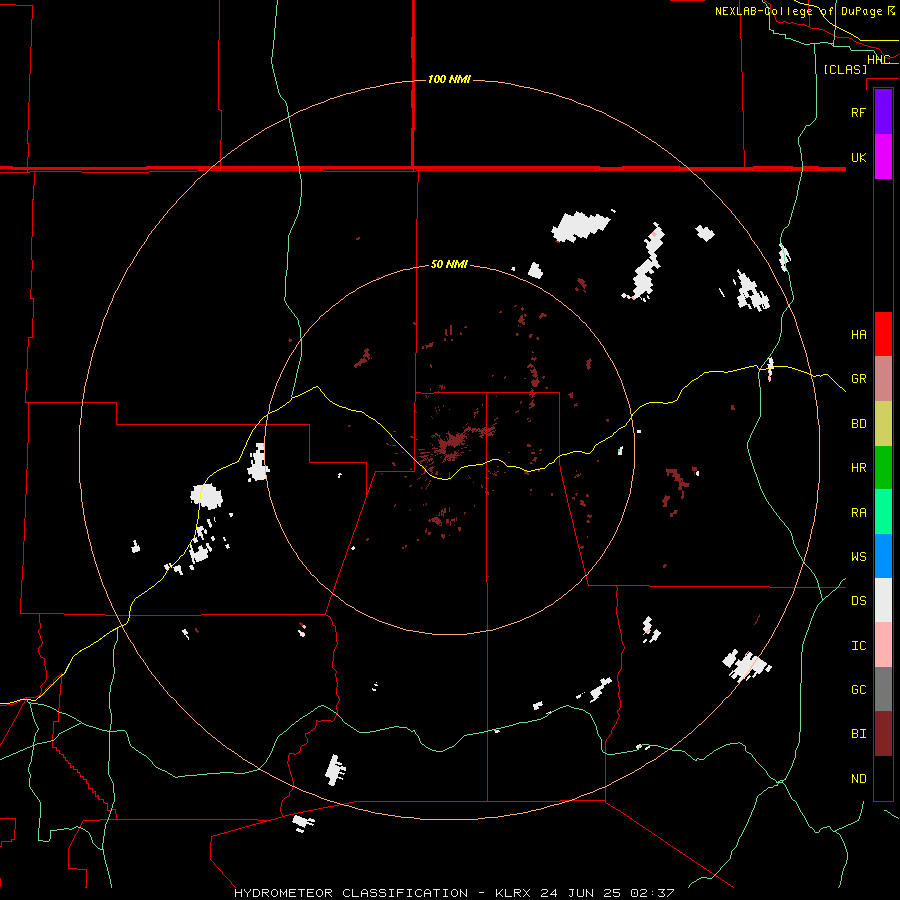Viewport: 900px width, 900px height.
Task: Click the 100 NMI range ring label
Action: point(449,79)
